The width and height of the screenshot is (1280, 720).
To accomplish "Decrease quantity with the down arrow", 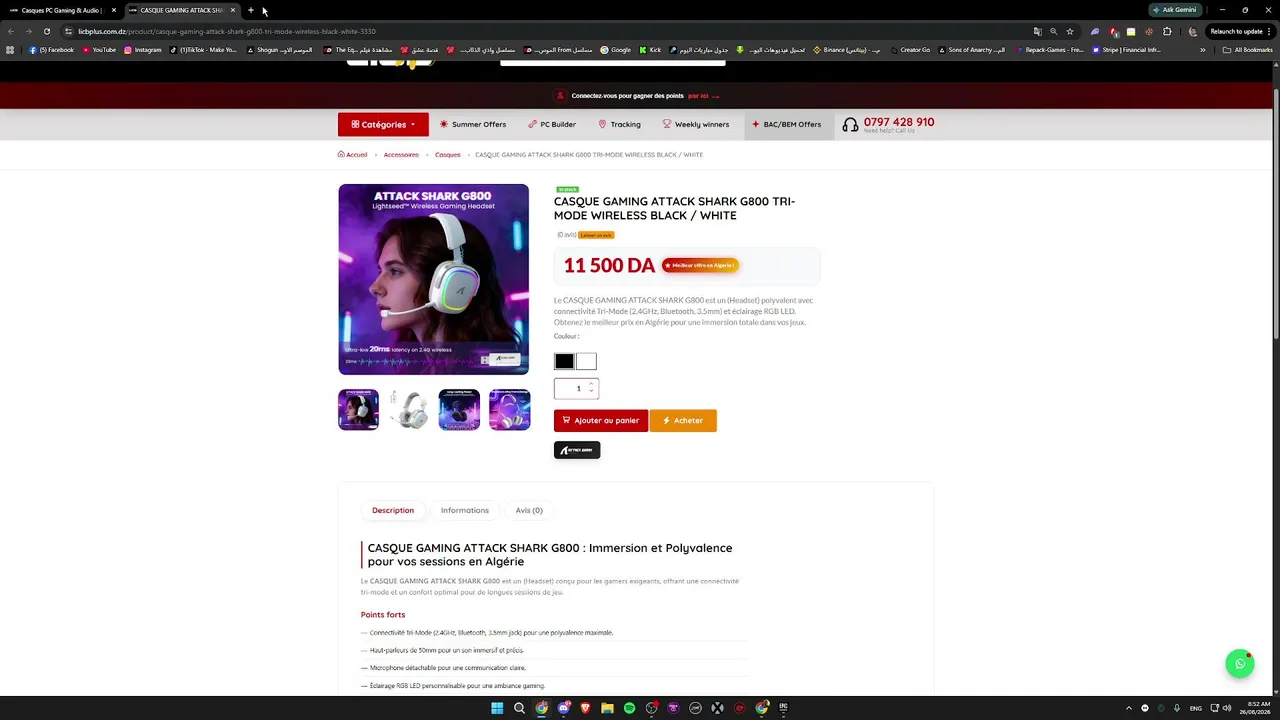I will tap(591, 392).
